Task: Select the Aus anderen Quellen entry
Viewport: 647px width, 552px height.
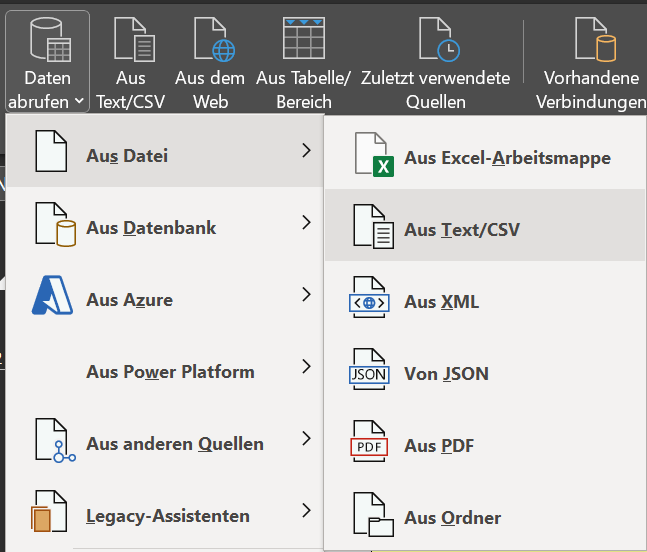Action: click(x=175, y=443)
